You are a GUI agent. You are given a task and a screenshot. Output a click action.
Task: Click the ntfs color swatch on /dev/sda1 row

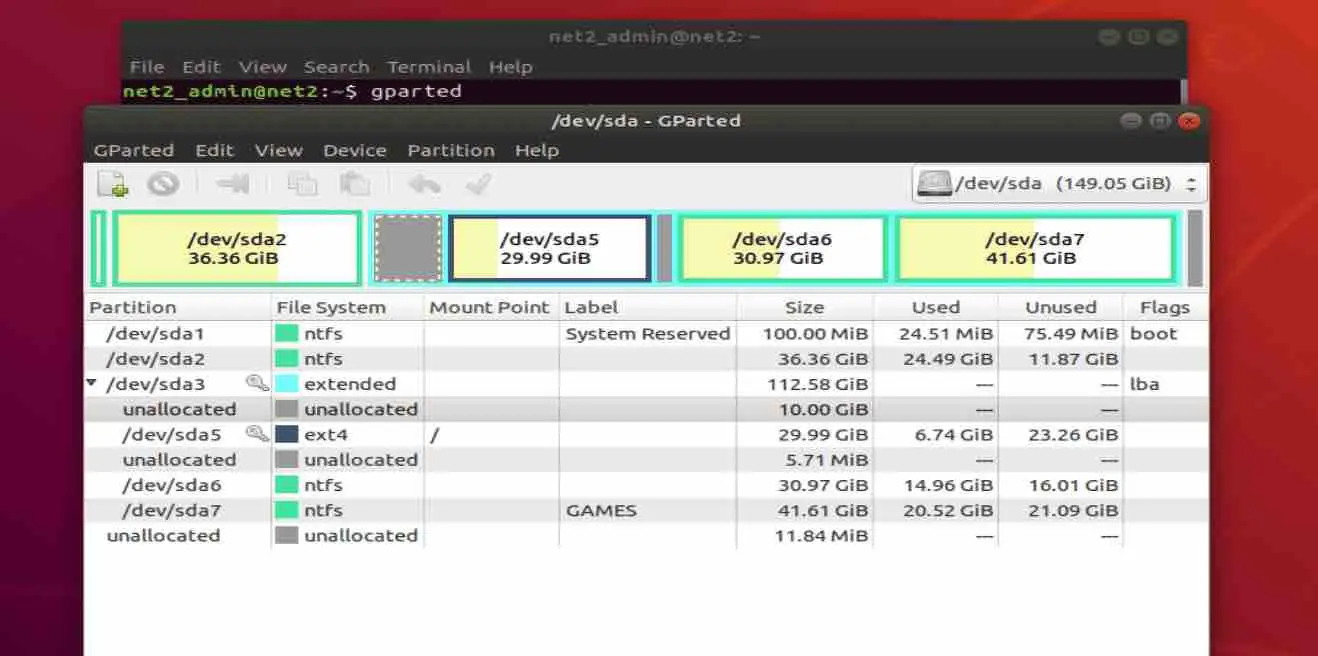click(287, 333)
